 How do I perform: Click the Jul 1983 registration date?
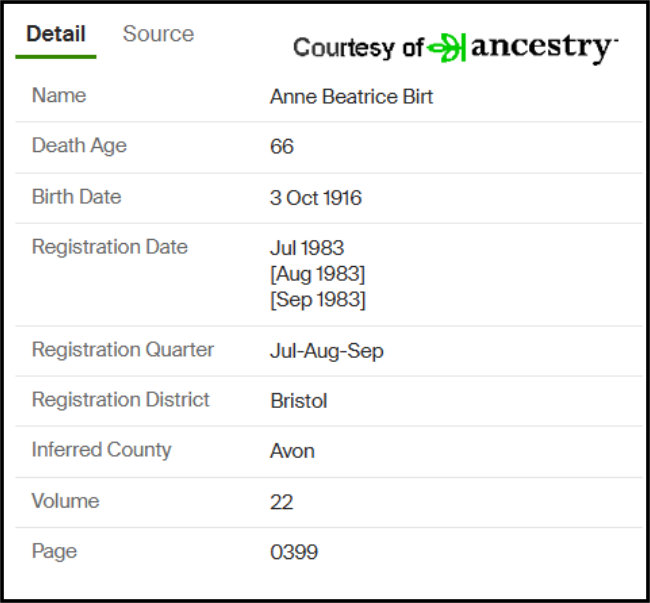click(307, 248)
